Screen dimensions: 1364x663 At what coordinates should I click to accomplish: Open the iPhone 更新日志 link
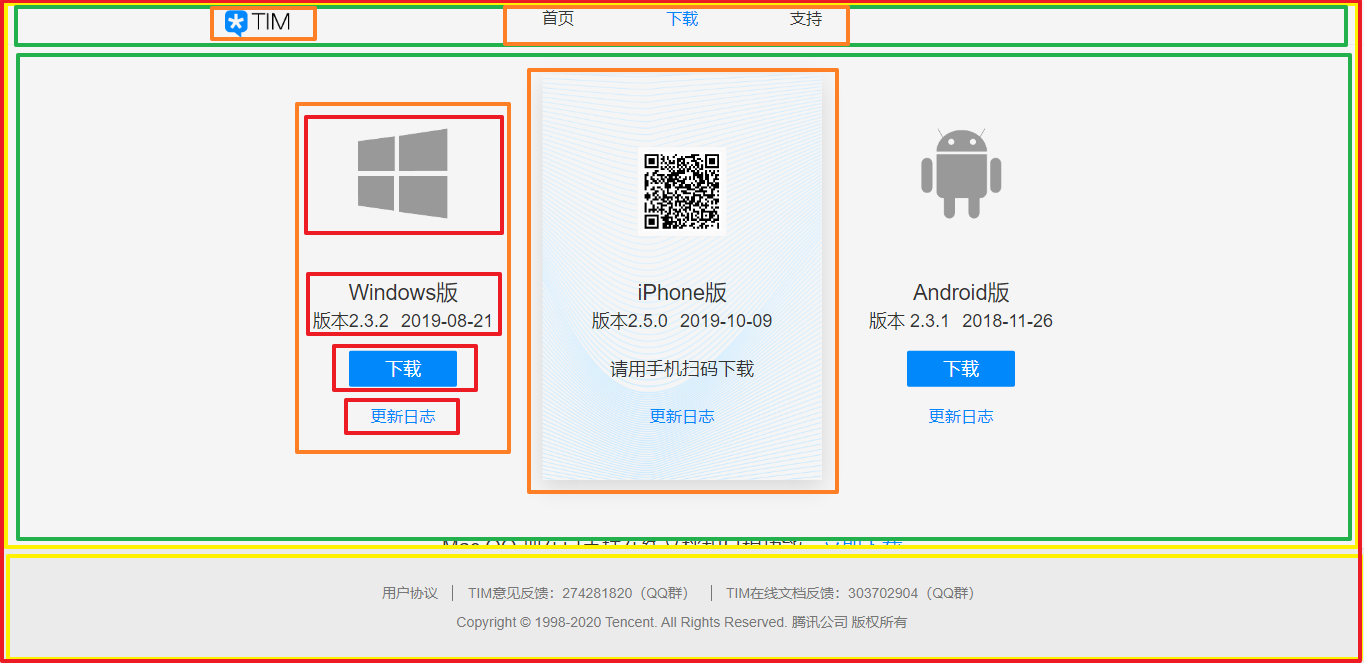(x=681, y=416)
